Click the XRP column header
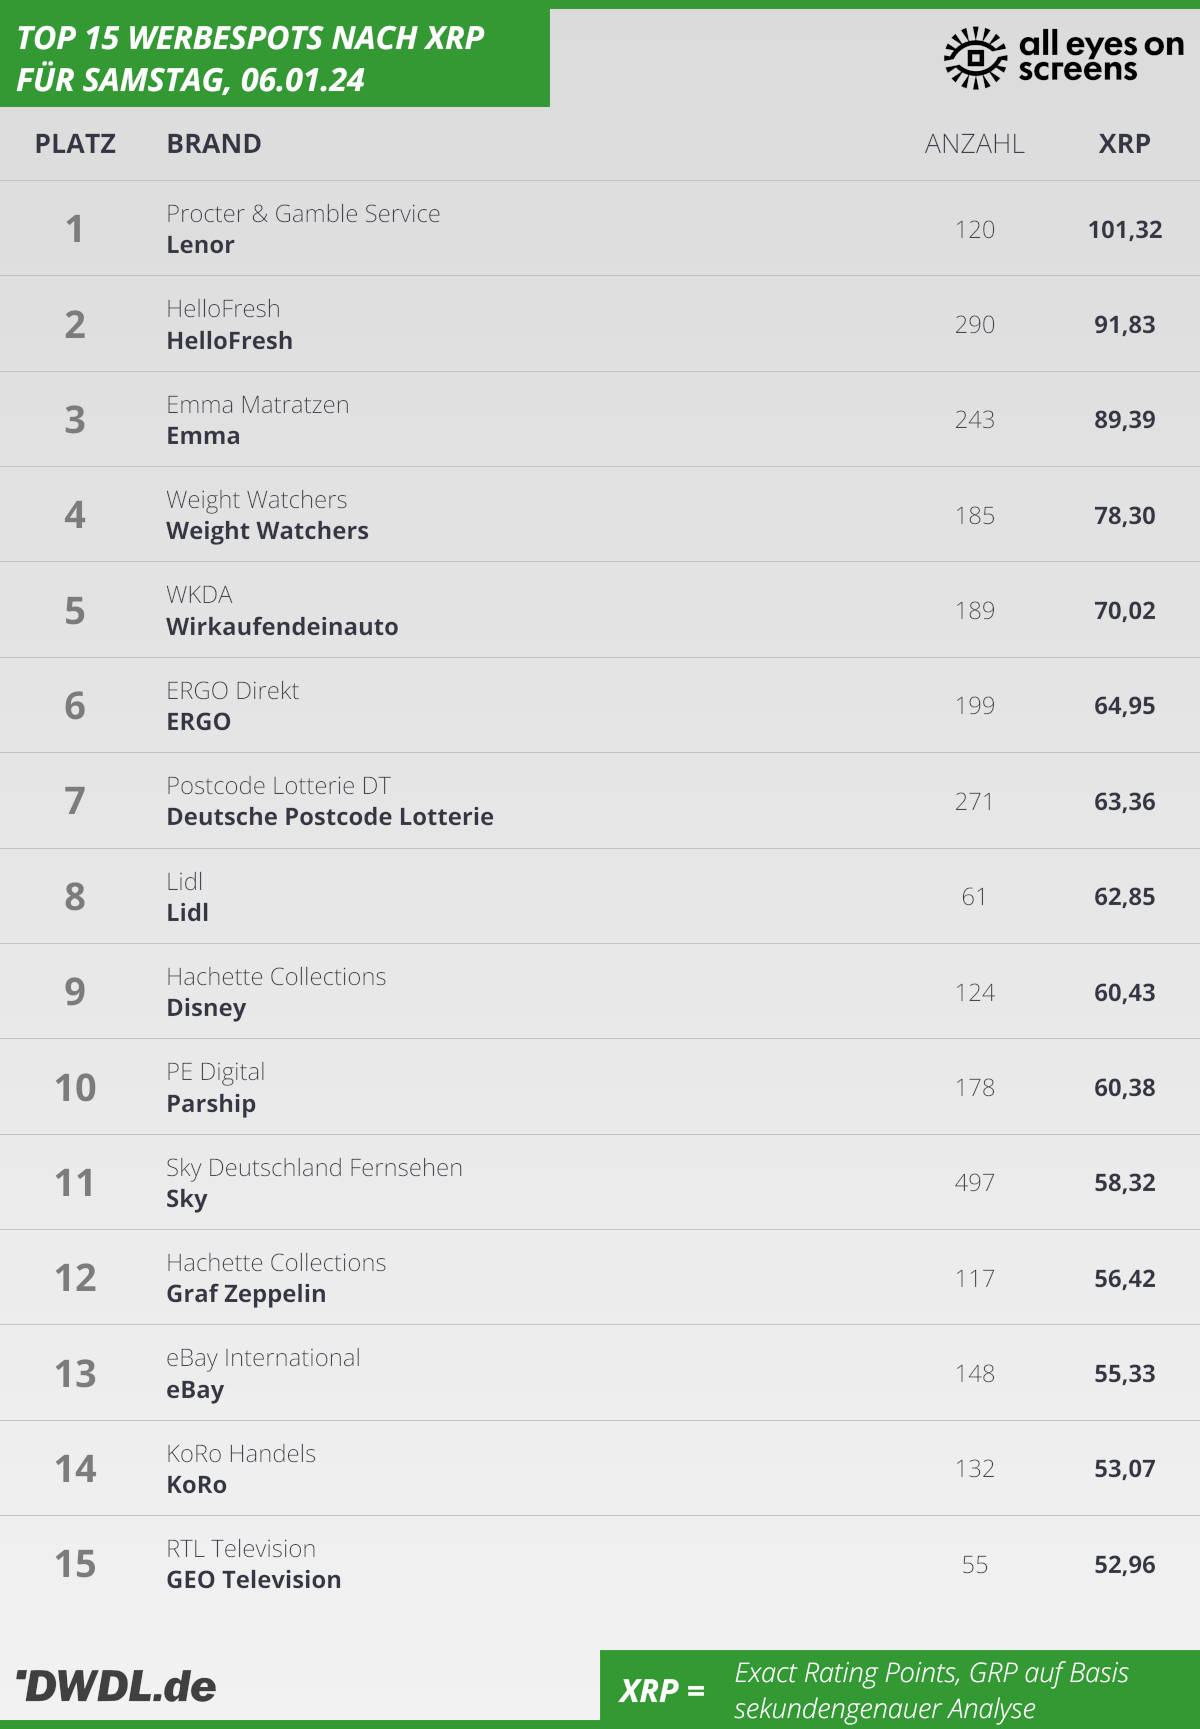The height and width of the screenshot is (1729, 1200). 1125,144
